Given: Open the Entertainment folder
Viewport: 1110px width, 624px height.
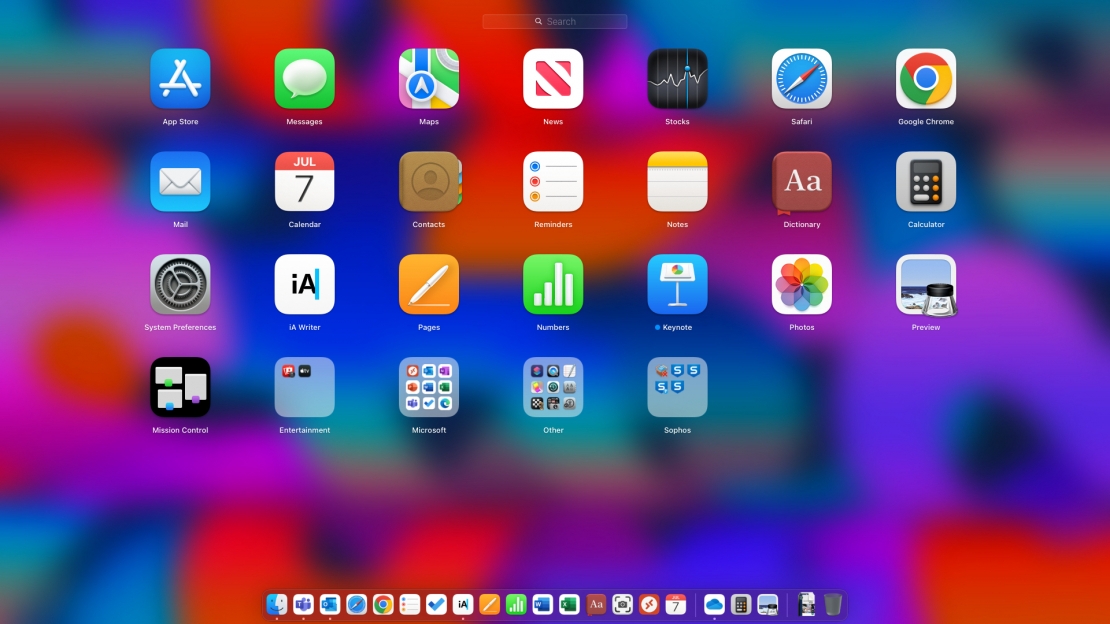Looking at the screenshot, I should tap(304, 387).
